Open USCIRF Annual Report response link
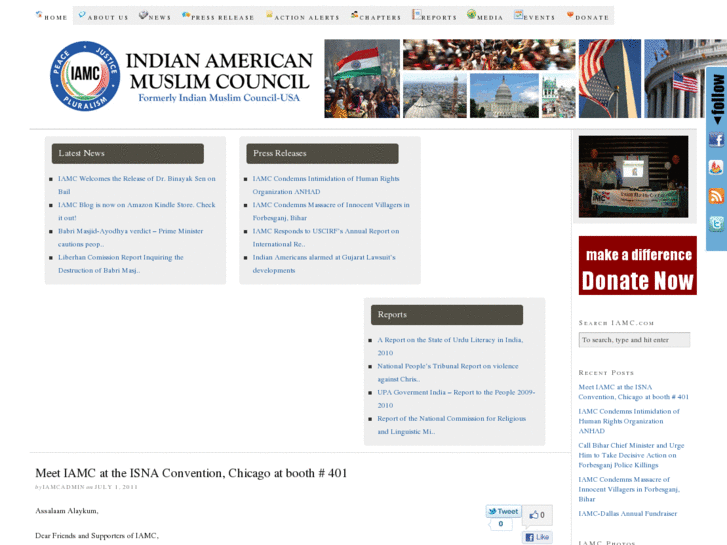Screen dimensions: 727x545 [x=326, y=237]
